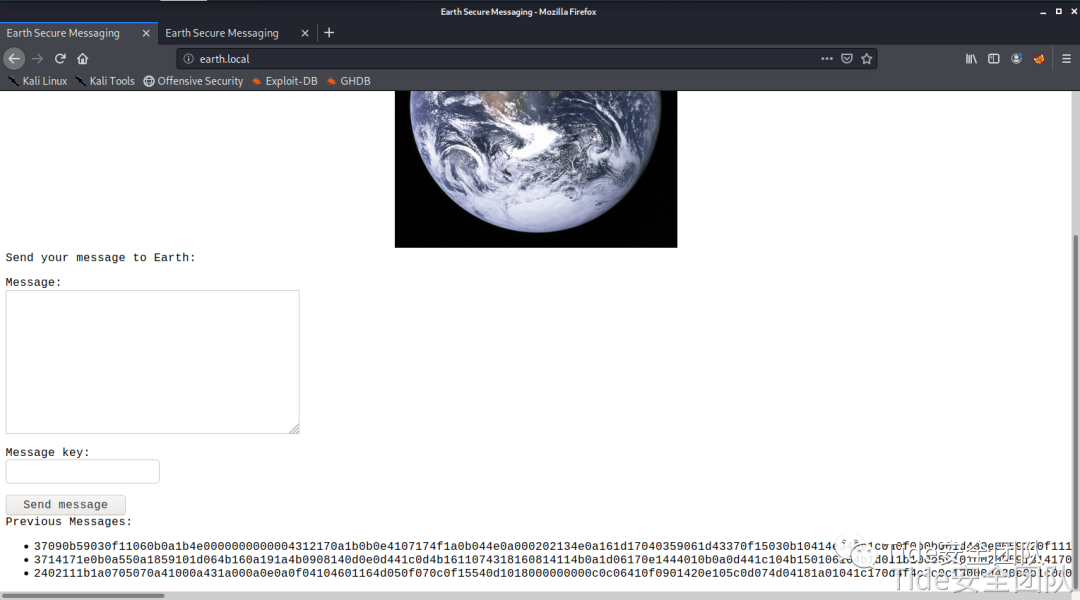Click the Earth globe image
The width and height of the screenshot is (1080, 600).
(x=536, y=169)
